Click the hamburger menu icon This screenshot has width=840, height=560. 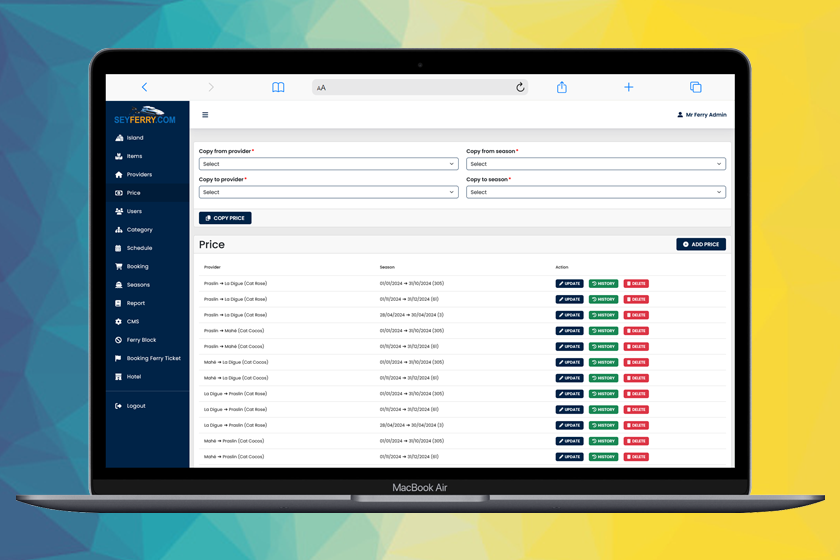click(x=205, y=115)
